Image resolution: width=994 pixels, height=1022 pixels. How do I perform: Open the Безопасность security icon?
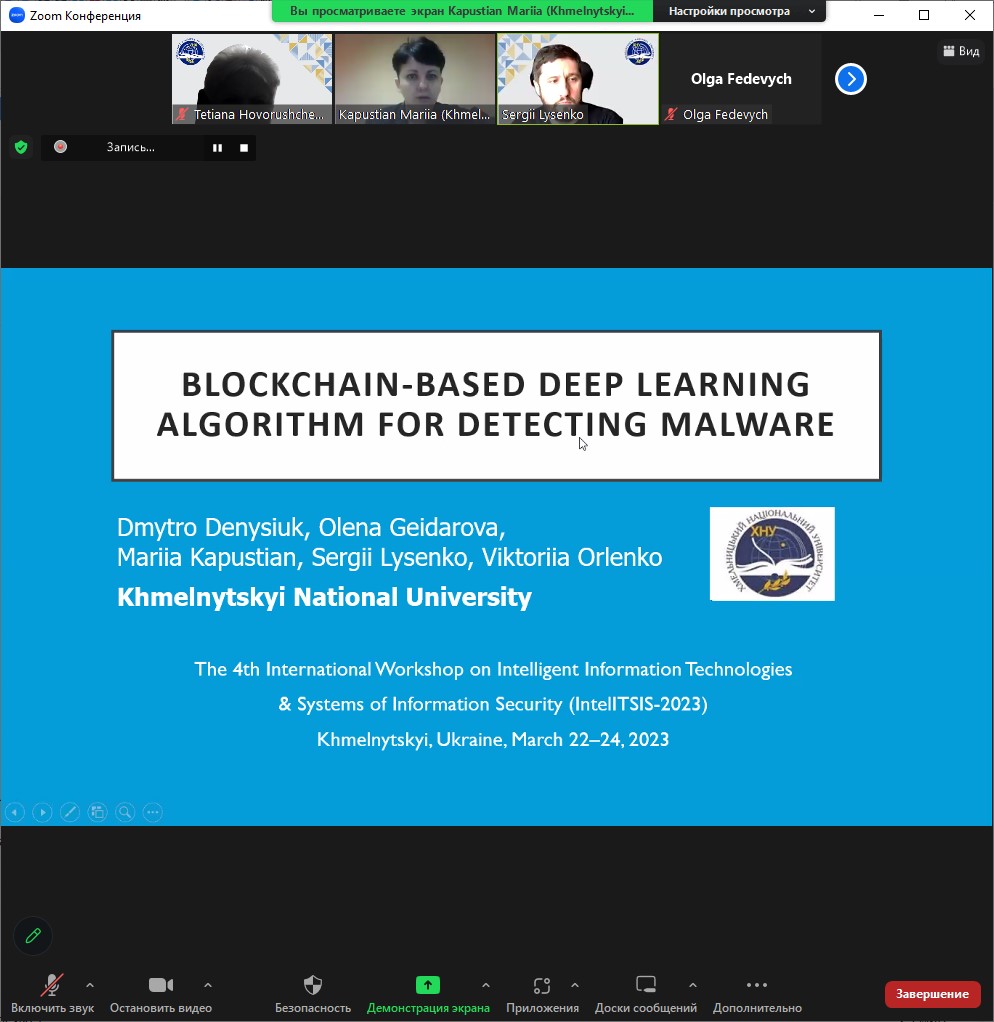313,986
